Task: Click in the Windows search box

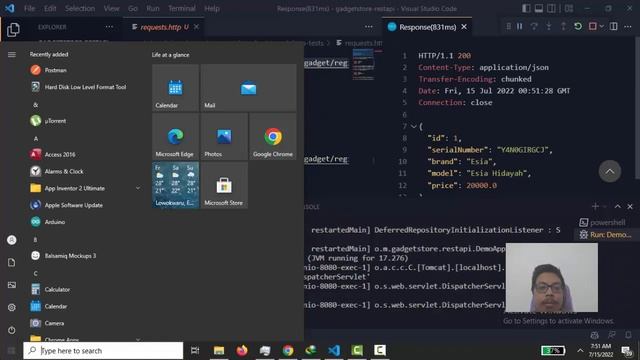Action: pyautogui.click(x=103, y=351)
